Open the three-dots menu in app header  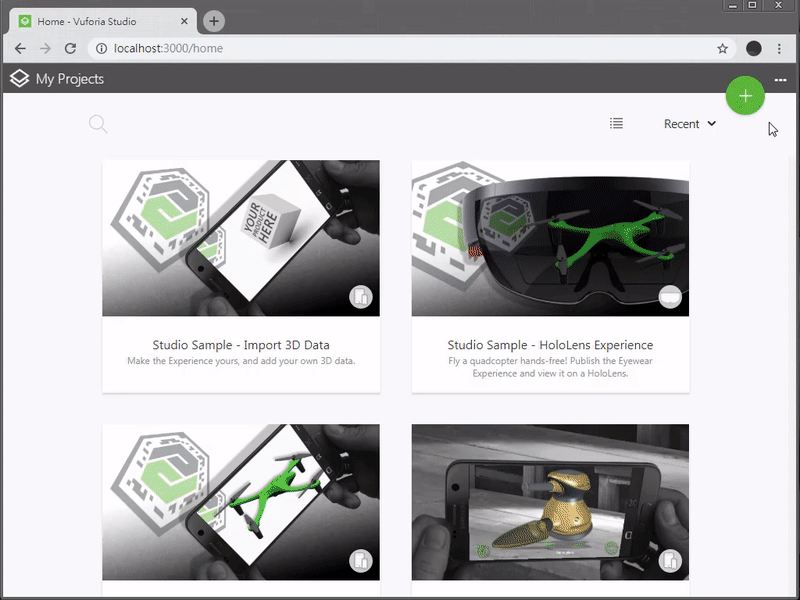780,80
